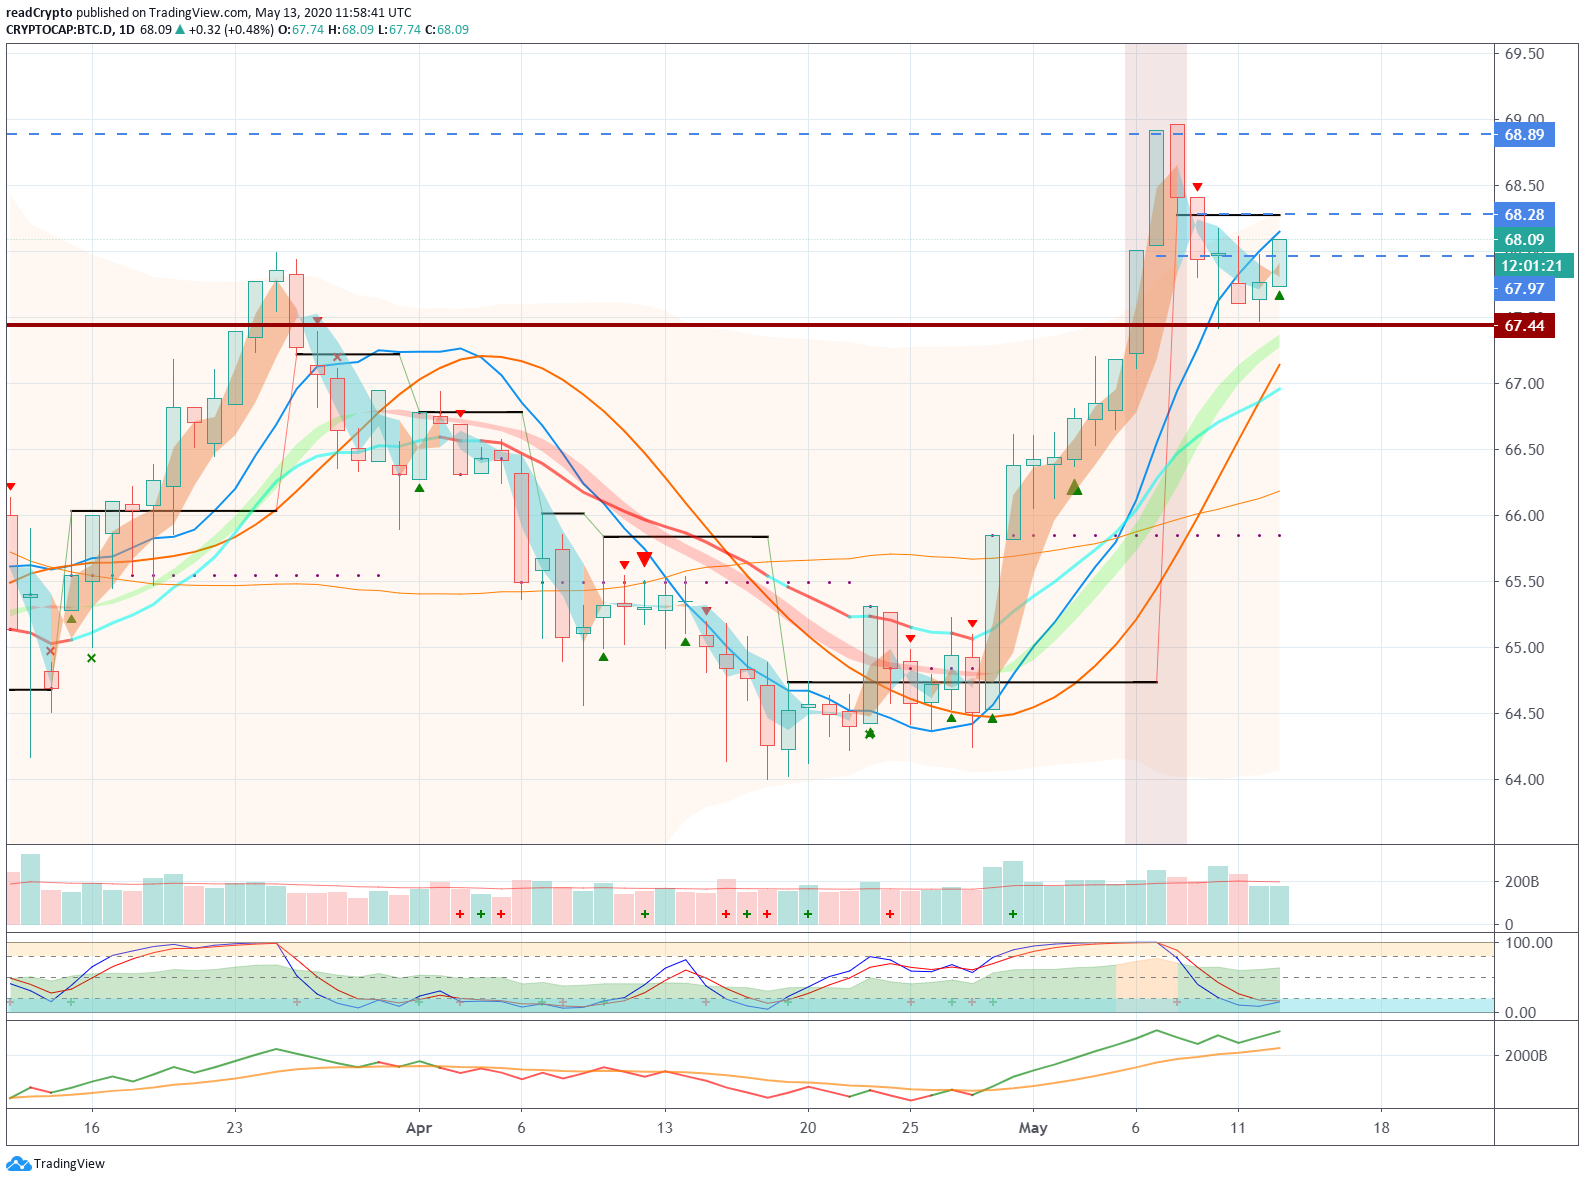
Task: Click the 69.50 price axis value
Action: (x=1524, y=54)
